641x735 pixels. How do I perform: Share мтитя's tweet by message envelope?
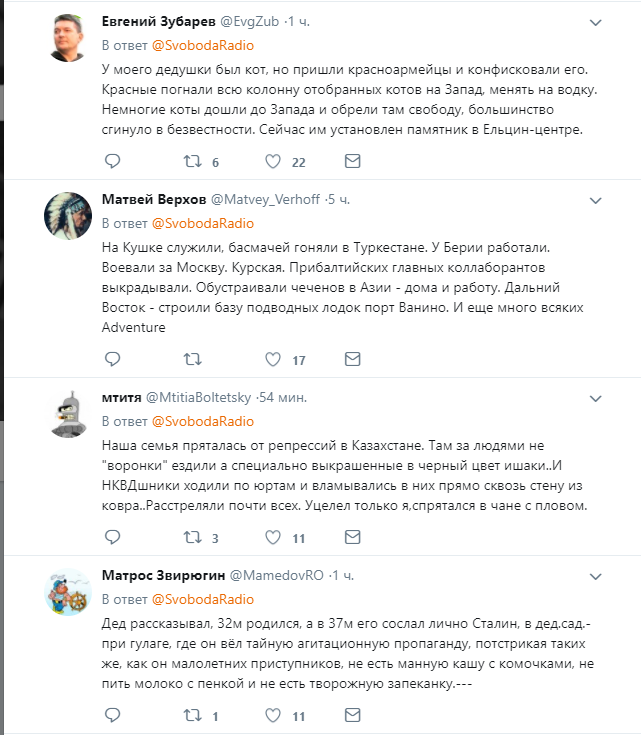(x=353, y=537)
